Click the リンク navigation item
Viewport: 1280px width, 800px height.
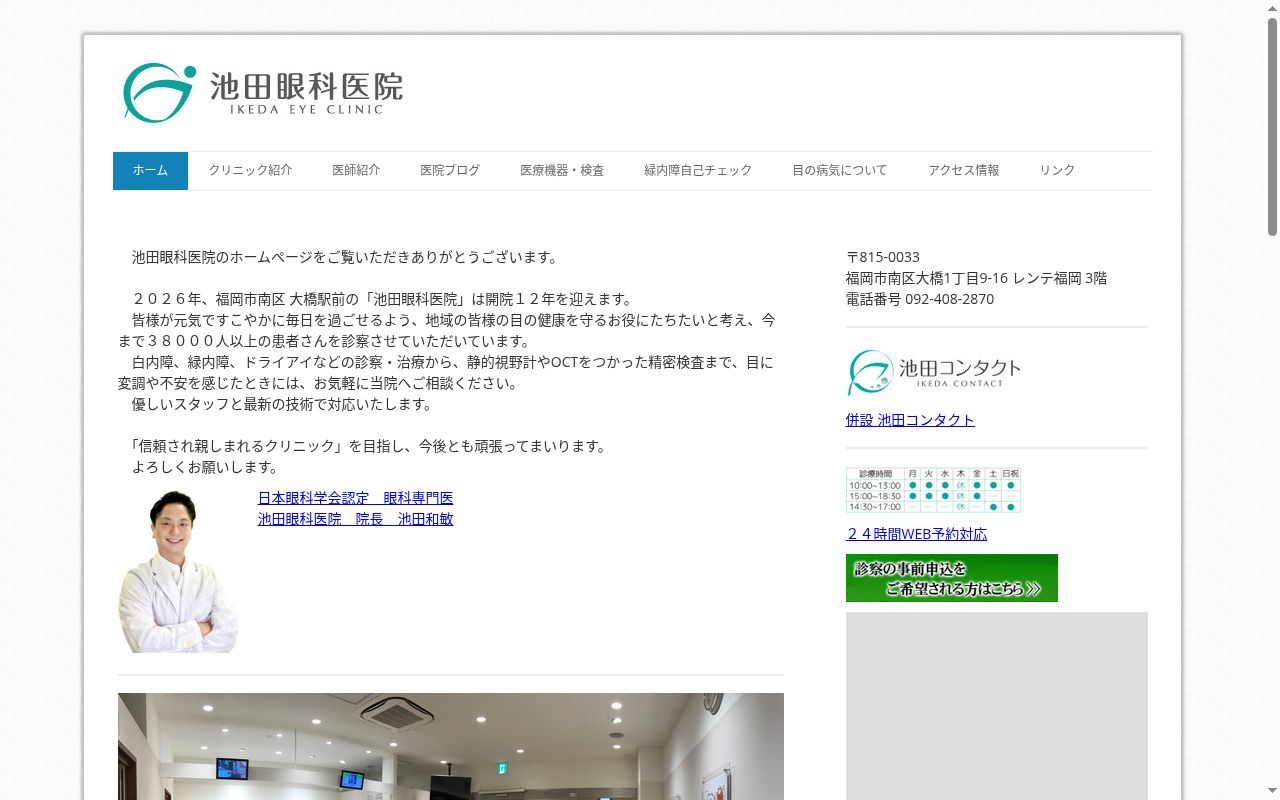tap(1057, 171)
